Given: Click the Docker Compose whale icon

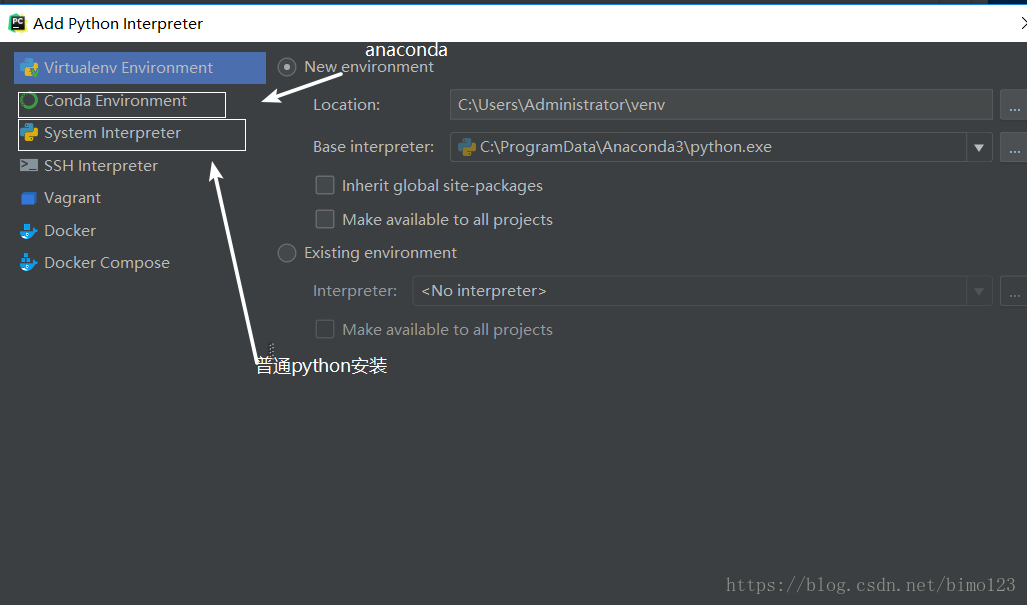Looking at the screenshot, I should [29, 263].
